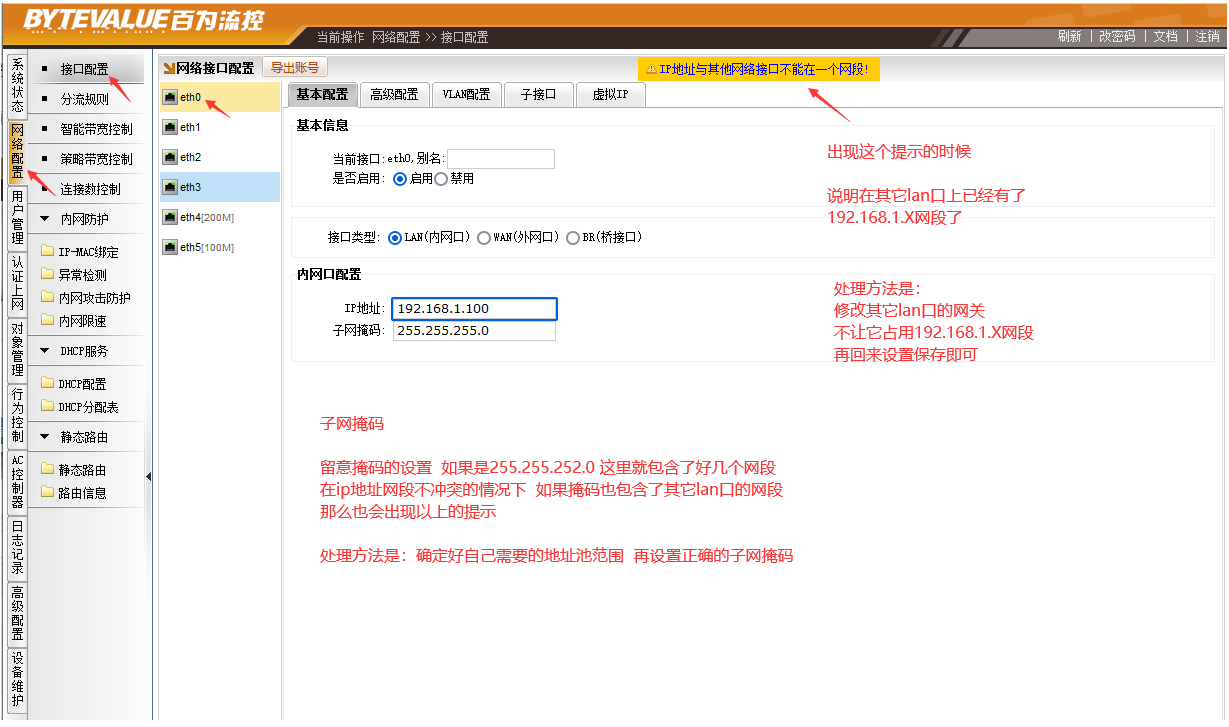The width and height of the screenshot is (1229, 727).
Task: Switch to the VLAN配置 tab
Action: 466,95
